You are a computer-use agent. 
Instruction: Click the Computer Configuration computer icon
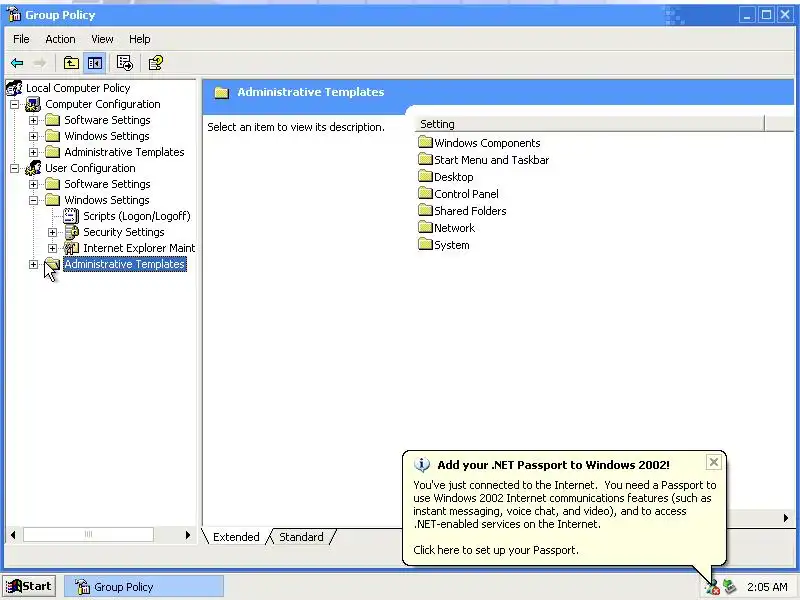pos(33,104)
